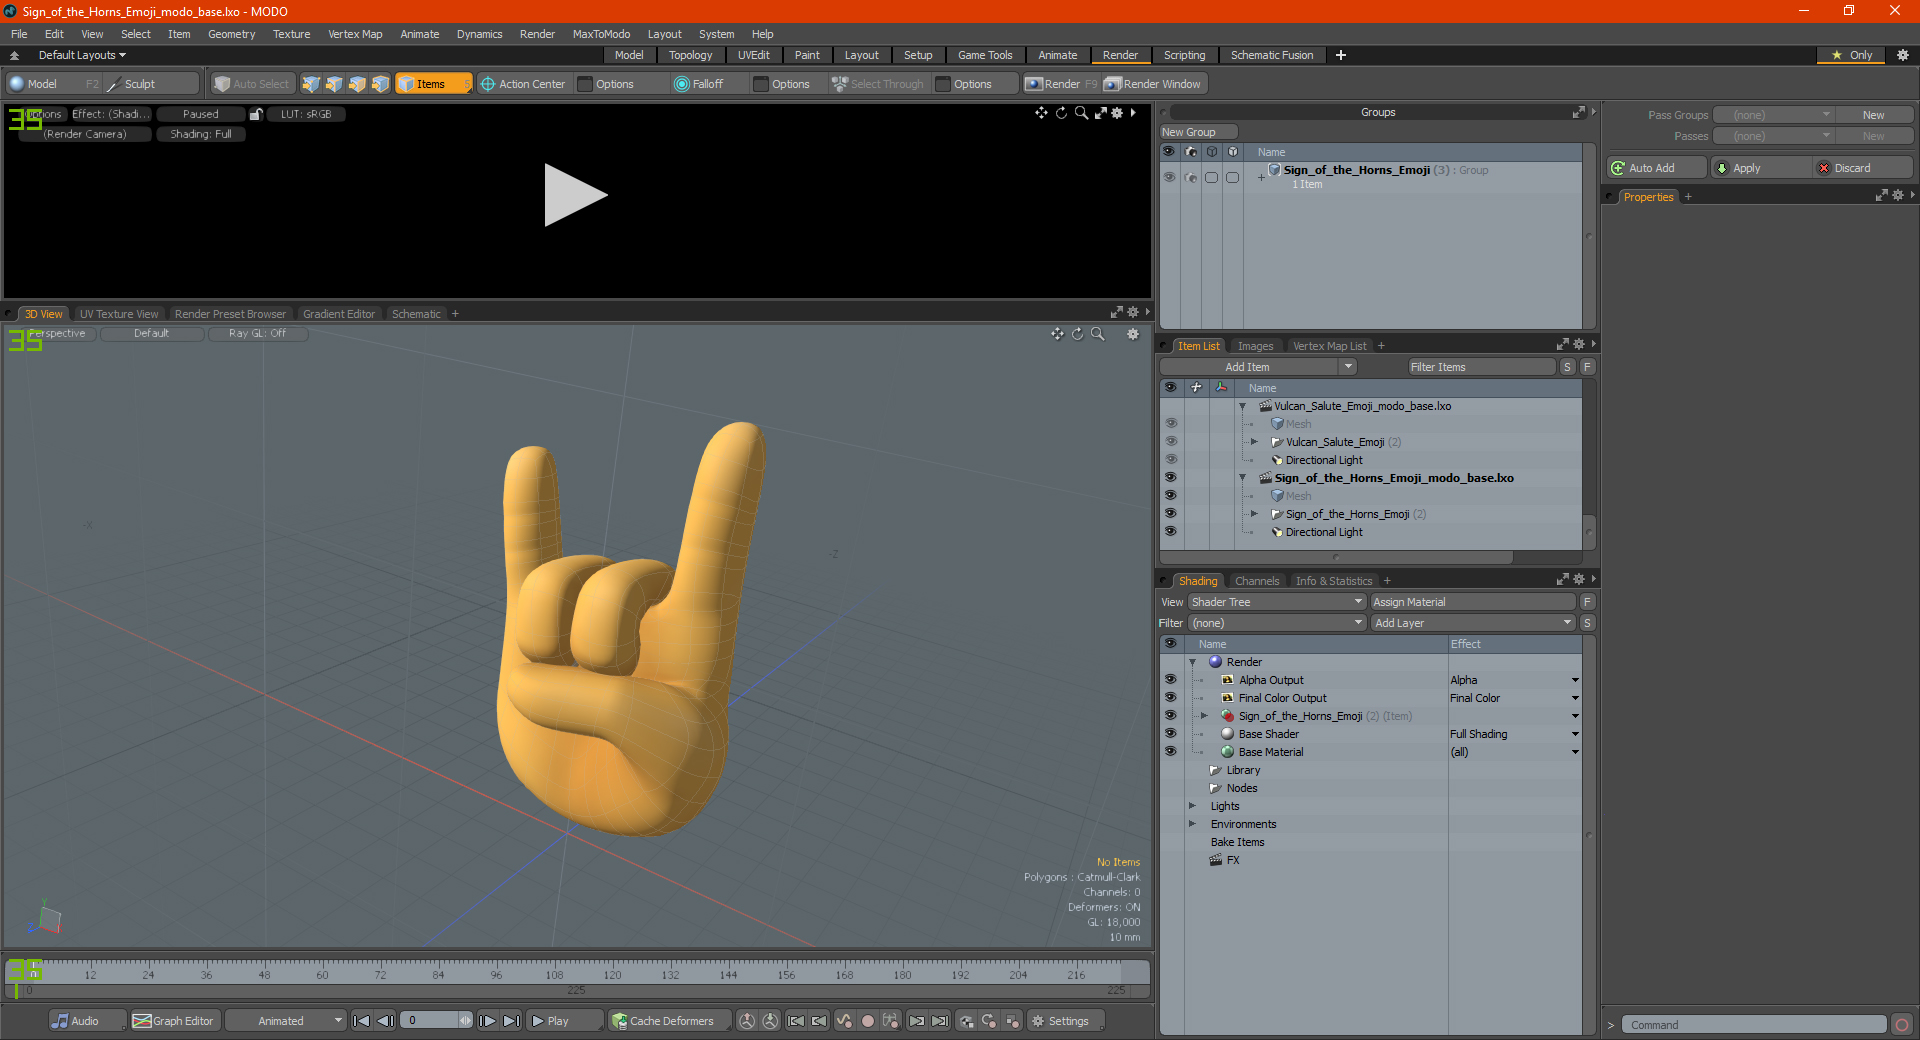1920x1040 pixels.
Task: Switch to UV Texture View tab
Action: (118, 314)
